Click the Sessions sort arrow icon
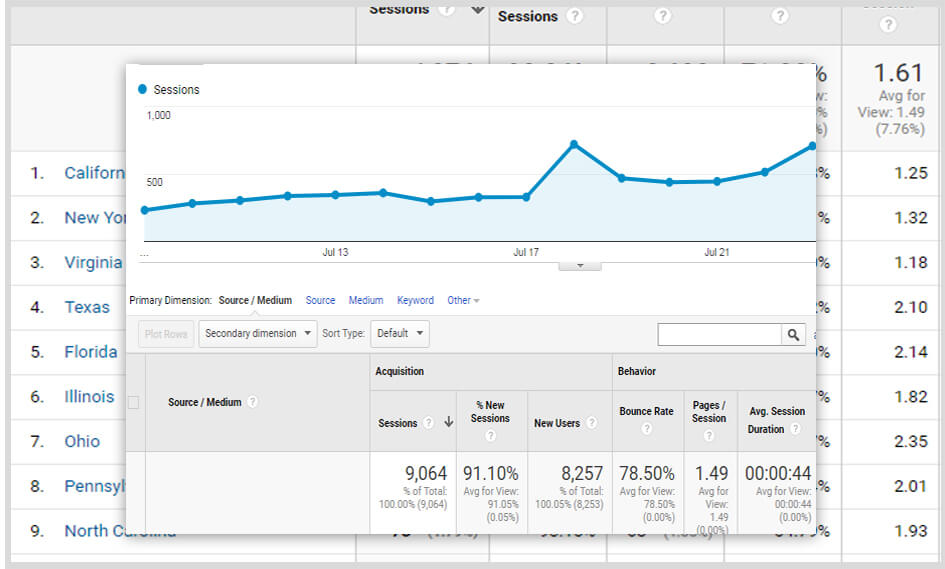The width and height of the screenshot is (945, 569). click(448, 423)
